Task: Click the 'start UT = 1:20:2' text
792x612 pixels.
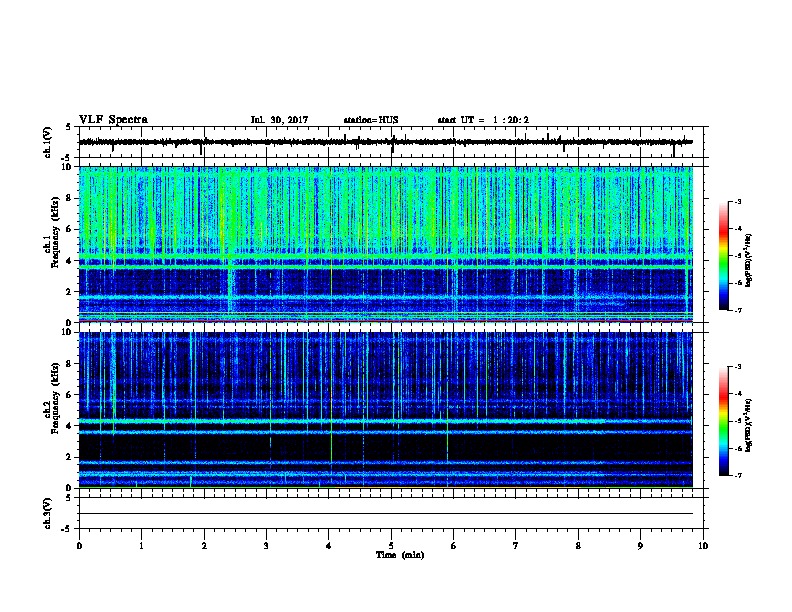Action: [483, 120]
